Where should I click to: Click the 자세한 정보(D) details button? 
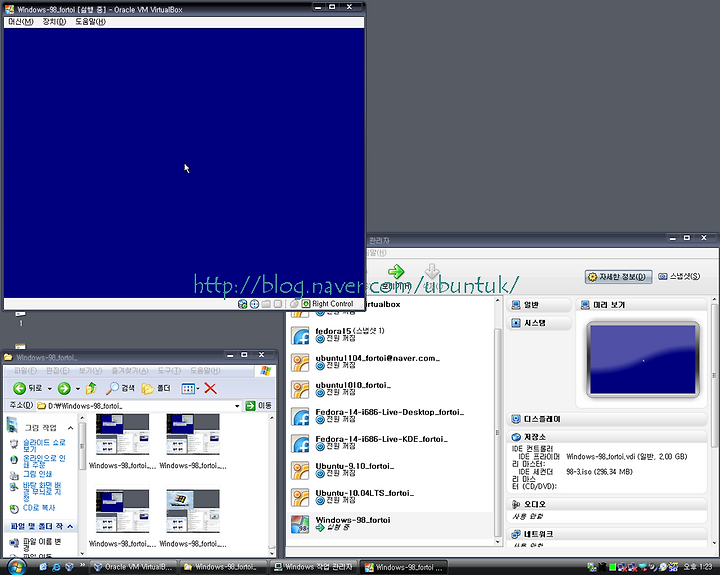pos(619,276)
